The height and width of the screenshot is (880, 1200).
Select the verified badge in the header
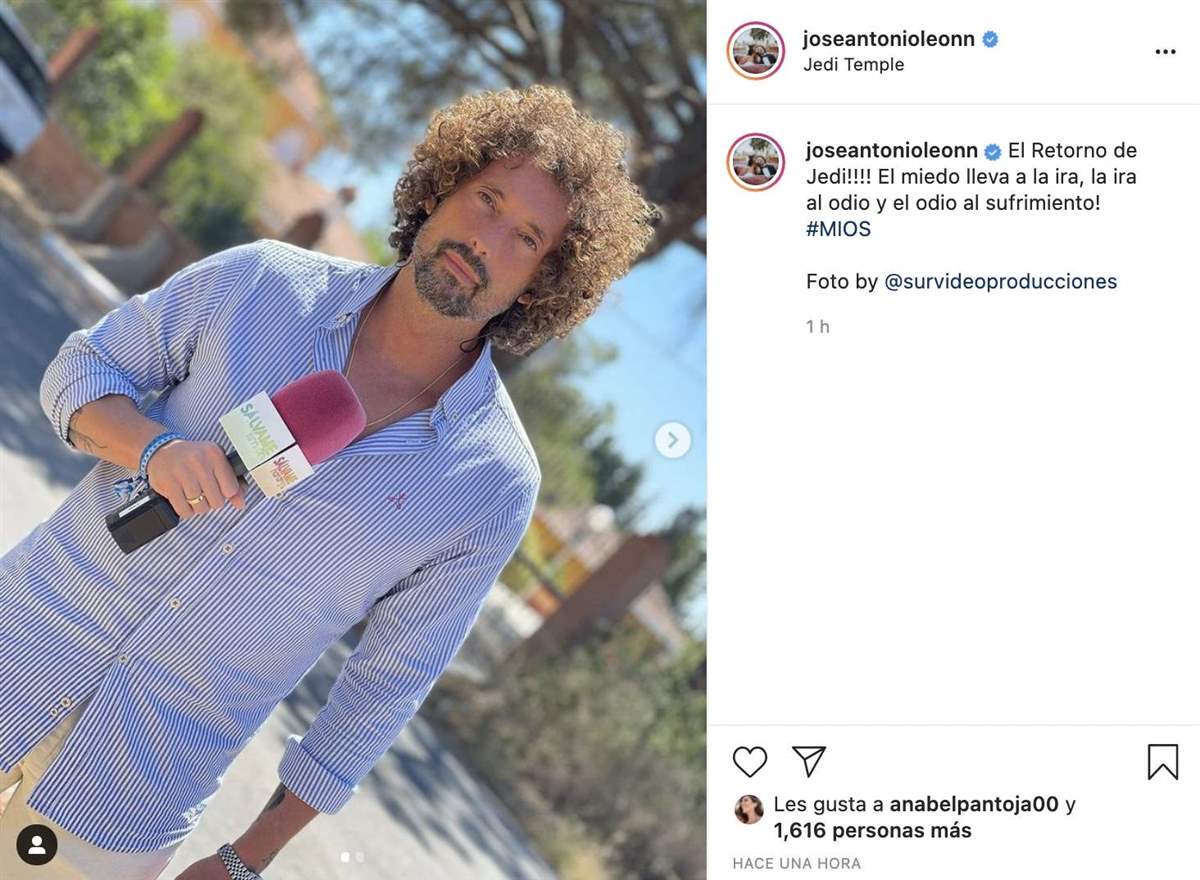990,40
